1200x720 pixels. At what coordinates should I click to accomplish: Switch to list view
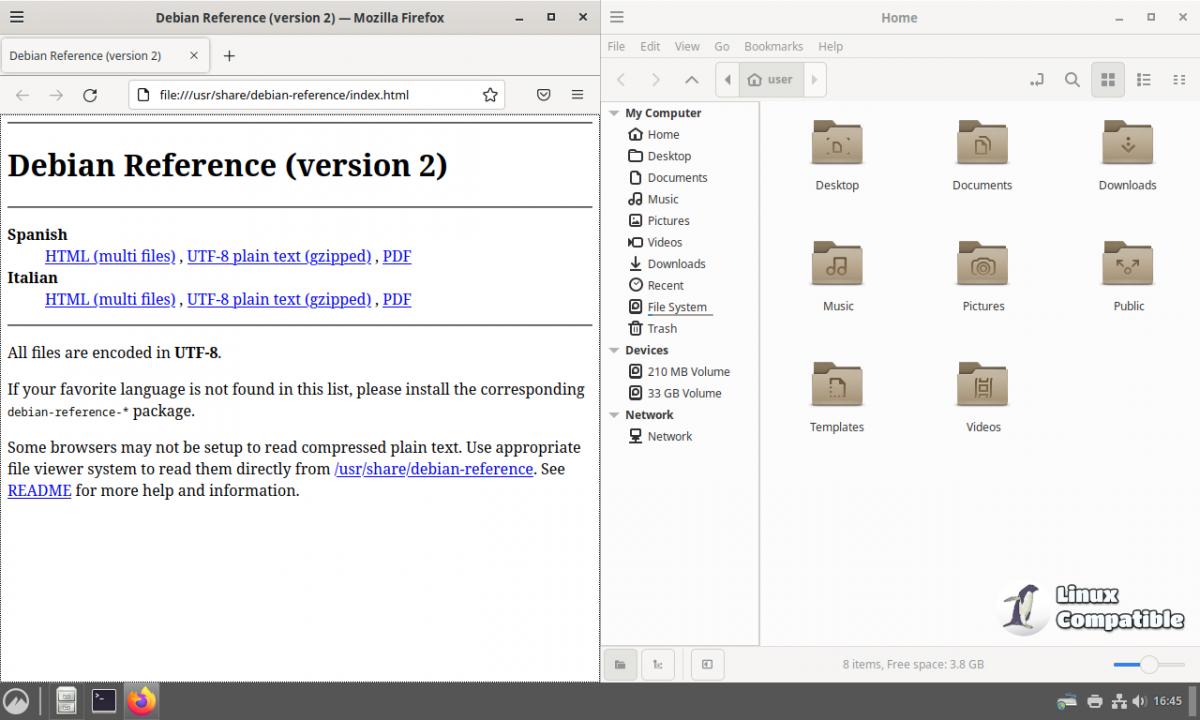[x=1144, y=80]
